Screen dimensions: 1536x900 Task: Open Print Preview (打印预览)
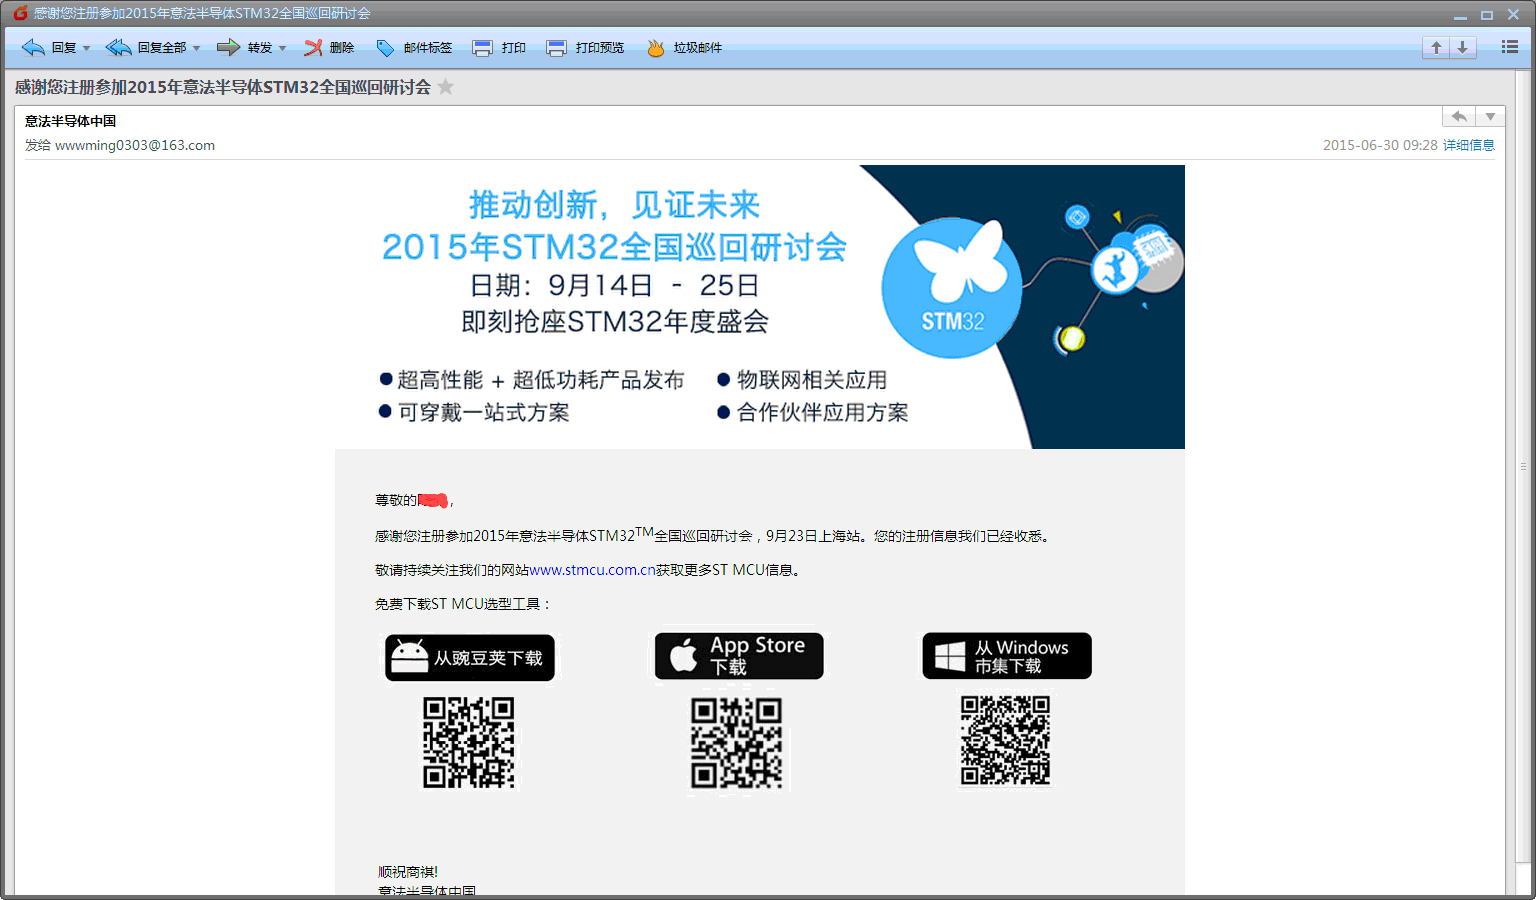(x=585, y=48)
